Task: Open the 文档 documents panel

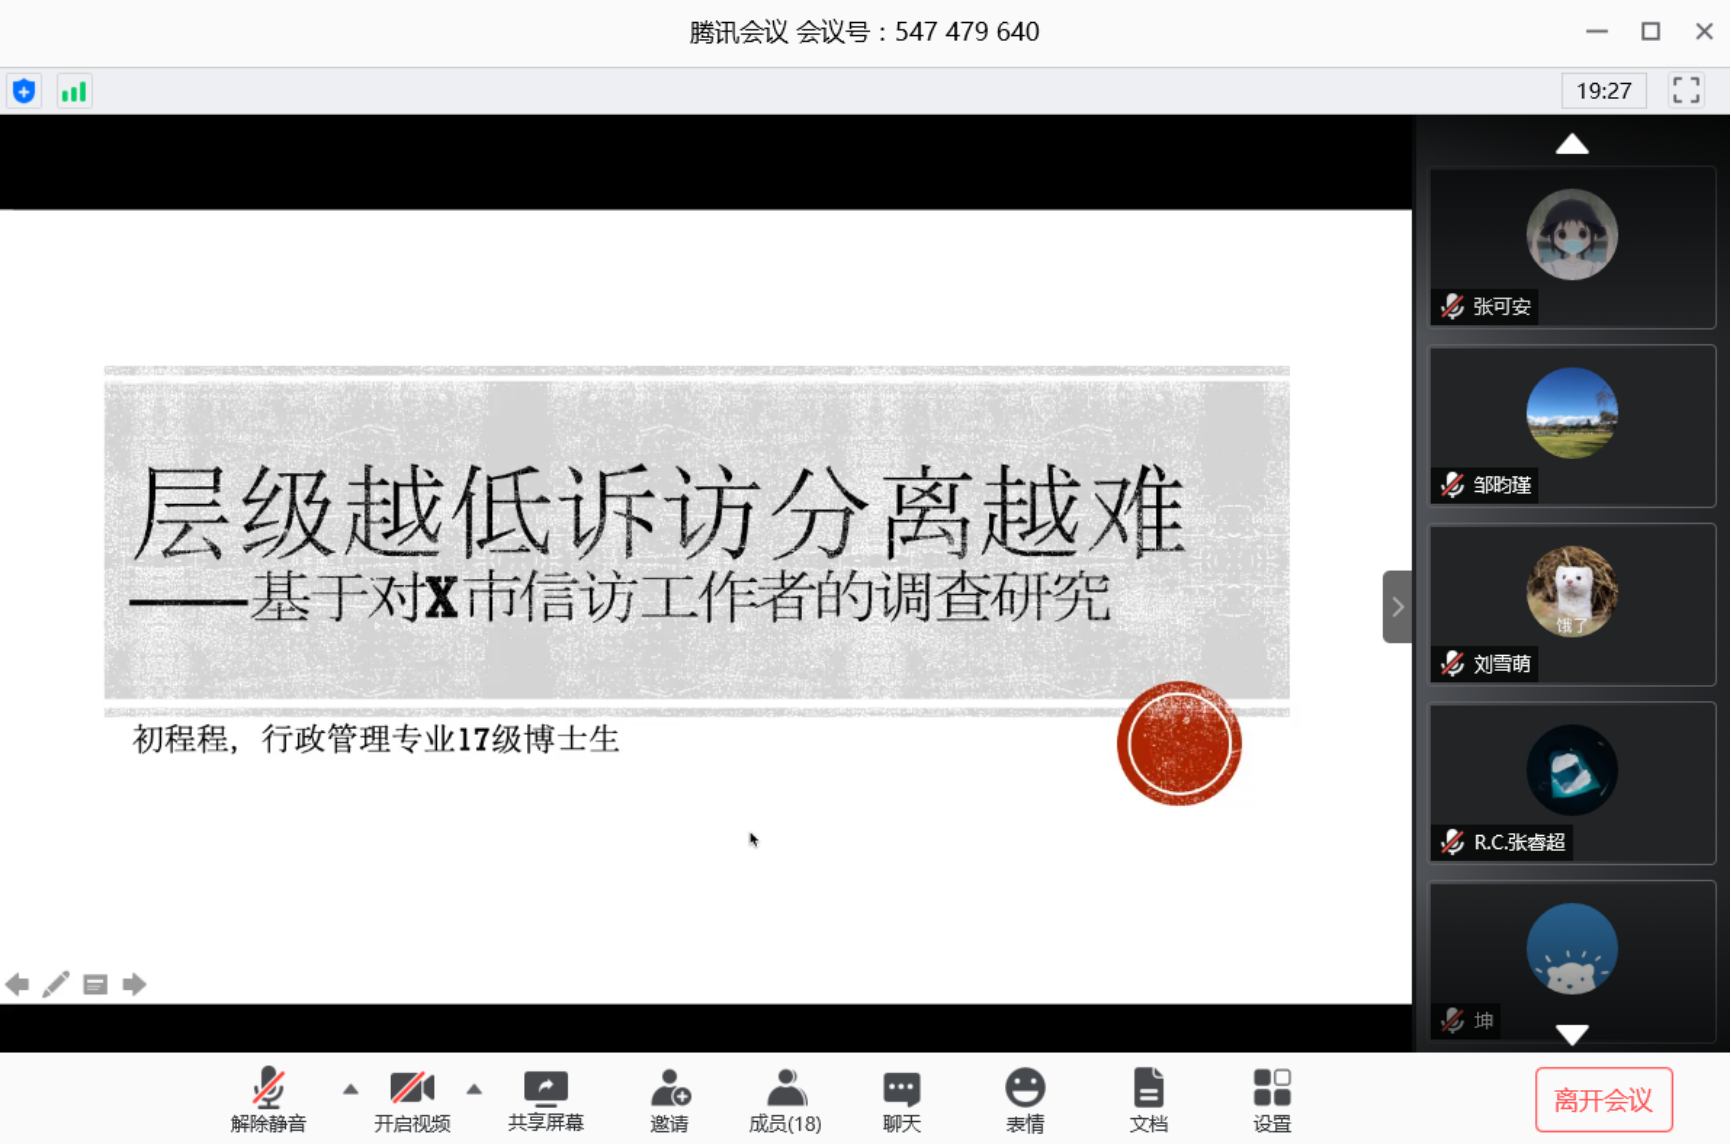Action: pos(1148,1100)
